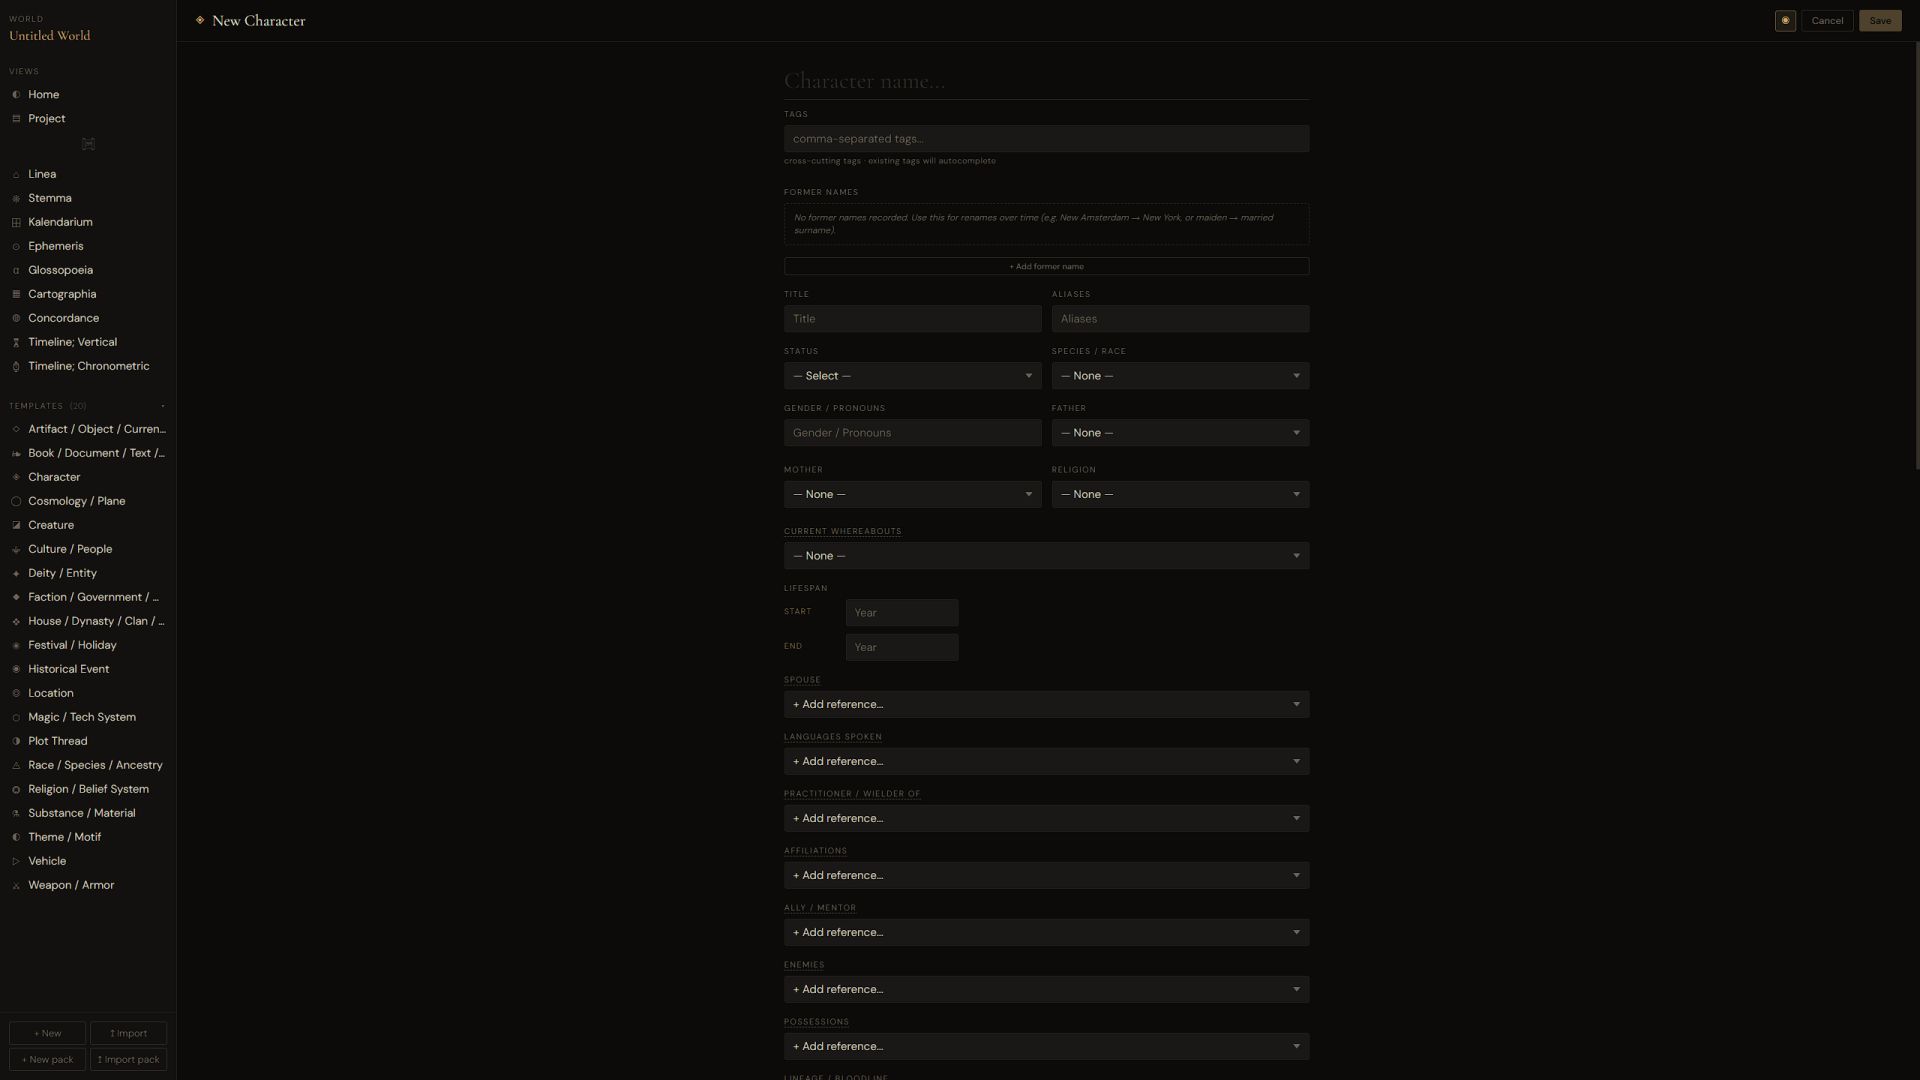
Task: Open the Theme / Motif template
Action: click(88, 837)
